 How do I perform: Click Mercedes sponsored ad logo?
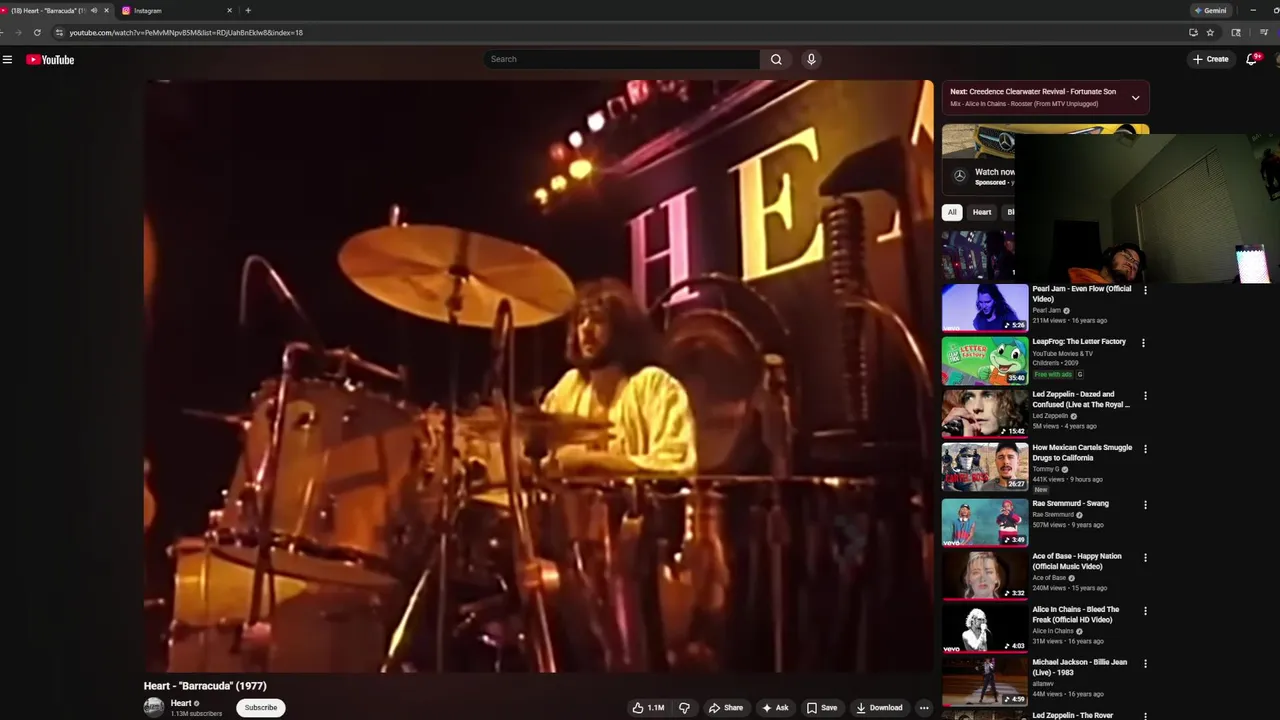point(960,176)
